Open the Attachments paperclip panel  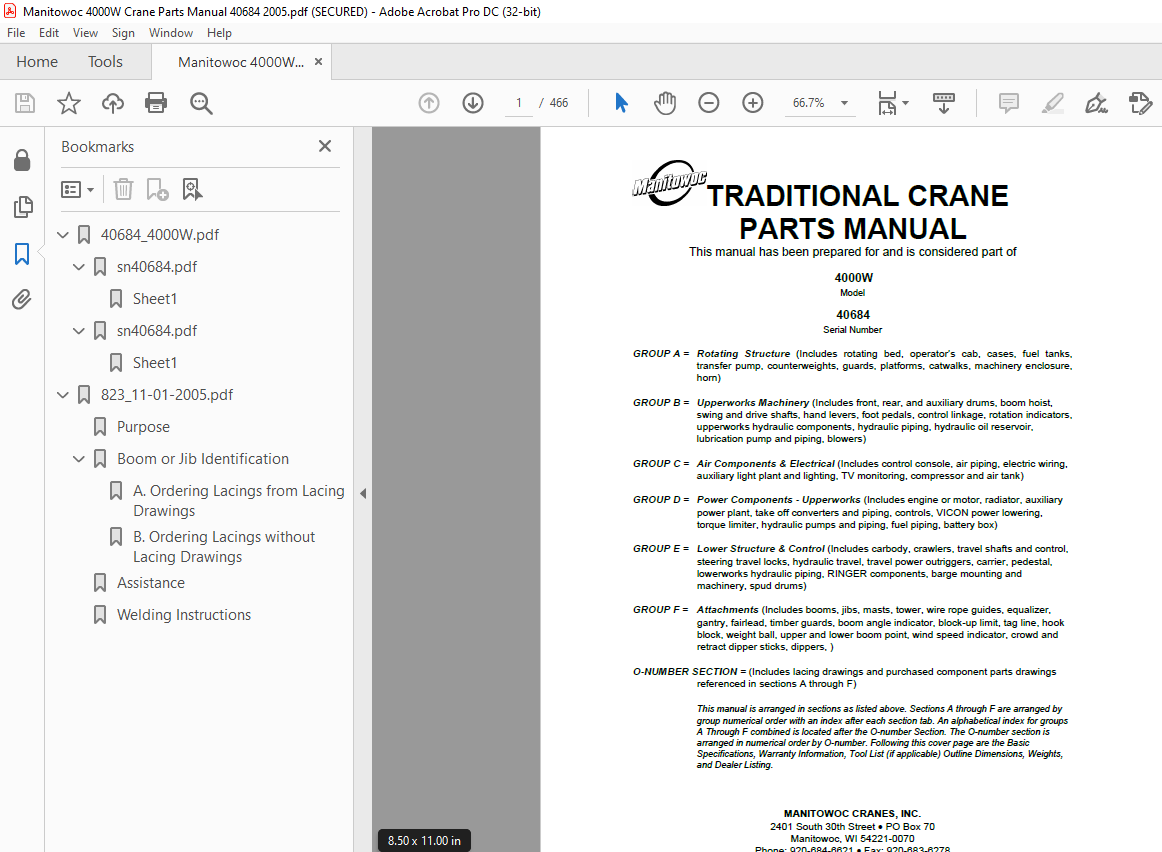[22, 299]
